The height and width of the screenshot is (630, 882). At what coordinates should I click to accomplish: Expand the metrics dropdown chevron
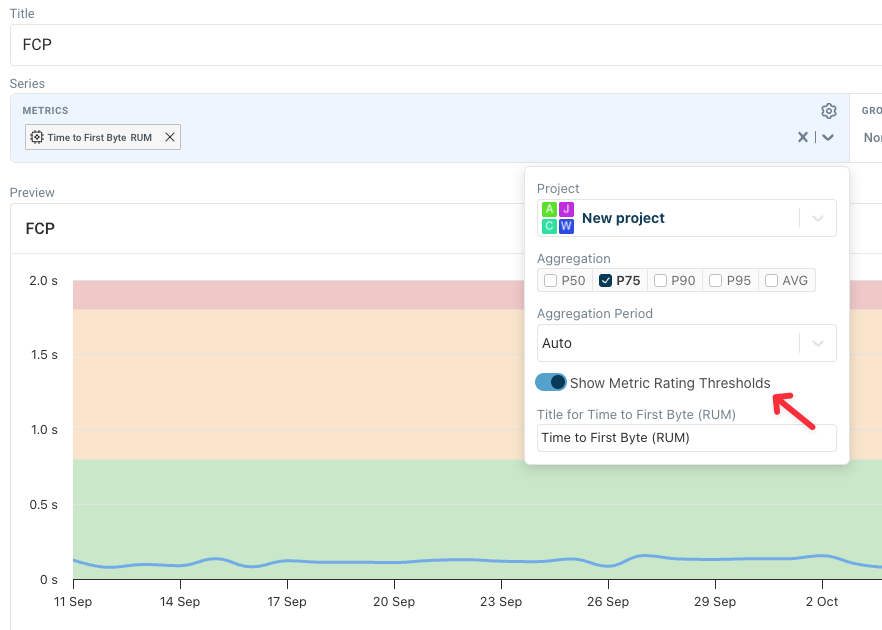[827, 137]
